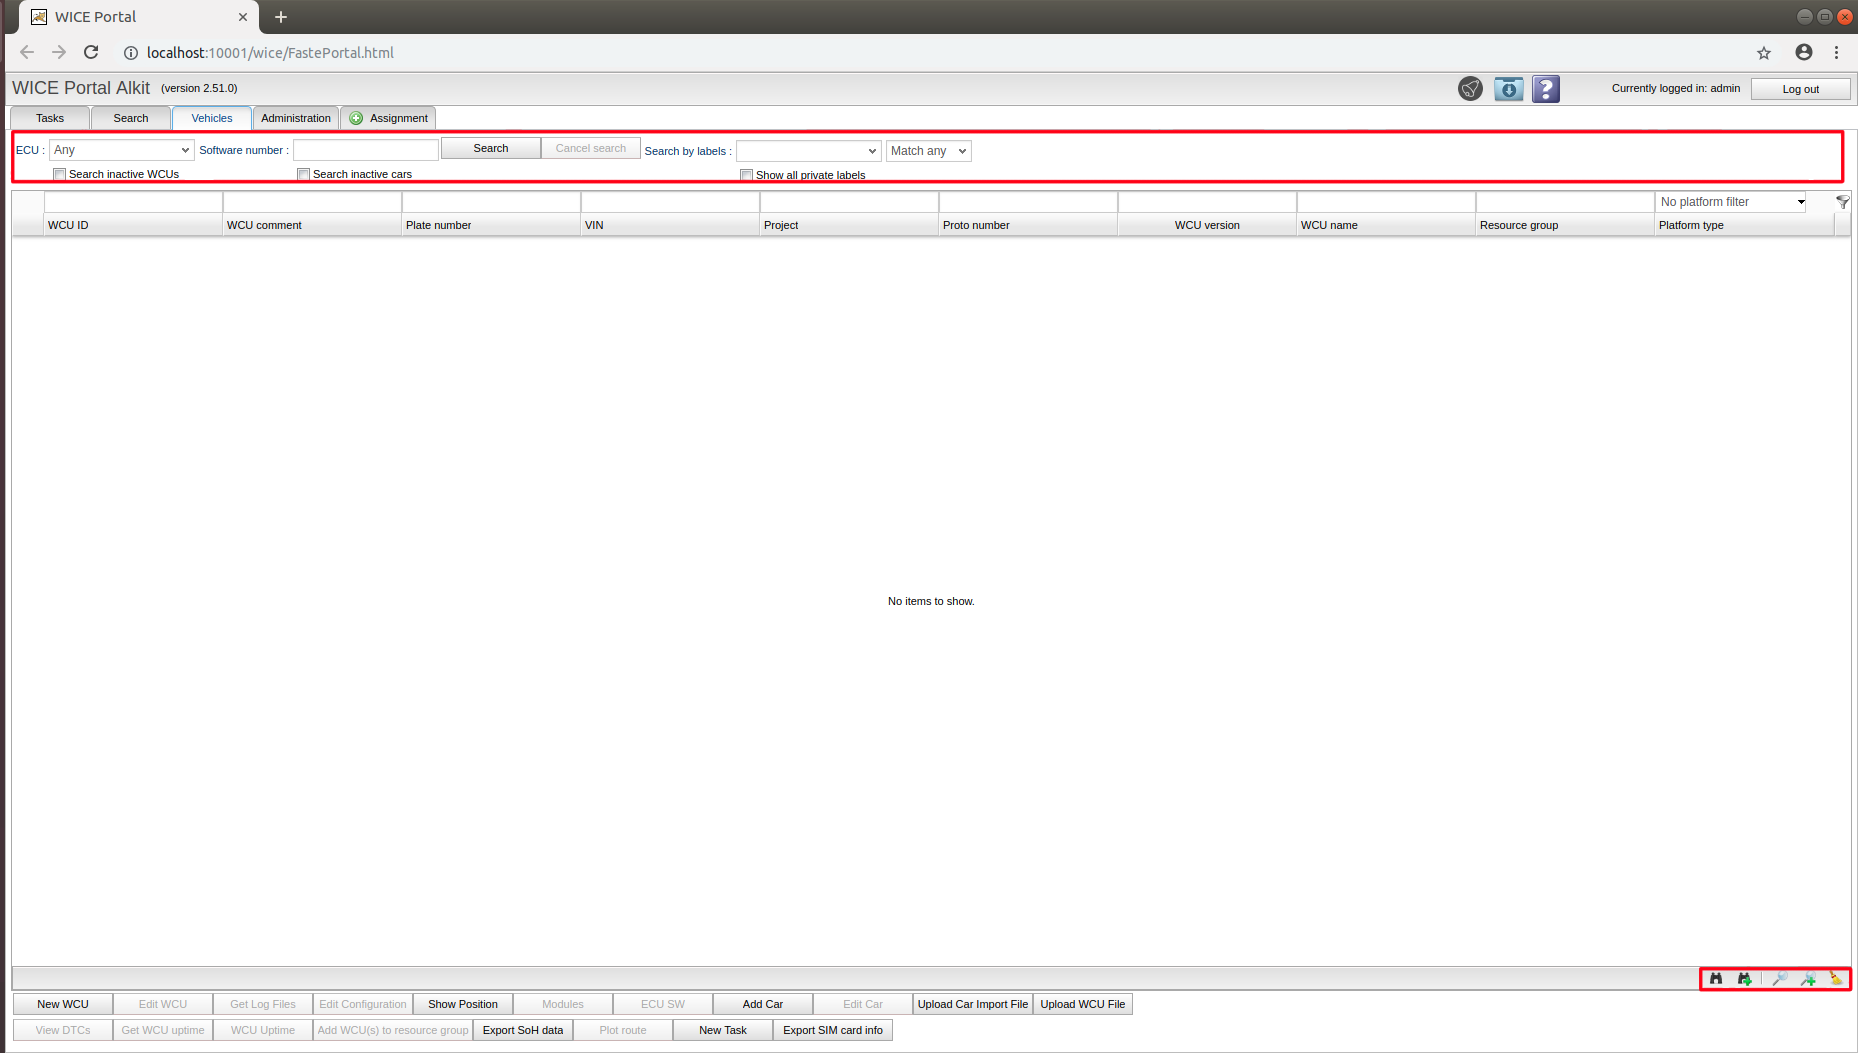This screenshot has height=1053, width=1858.
Task: Click the binoculars with green plus icon
Action: pos(1744,979)
